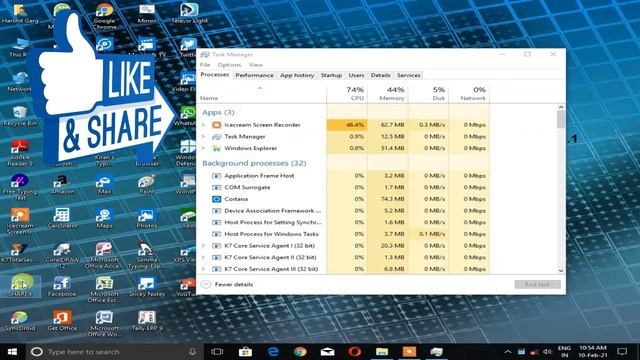This screenshot has width=640, height=360.
Task: Open the File menu in Task Manager
Action: (205, 65)
